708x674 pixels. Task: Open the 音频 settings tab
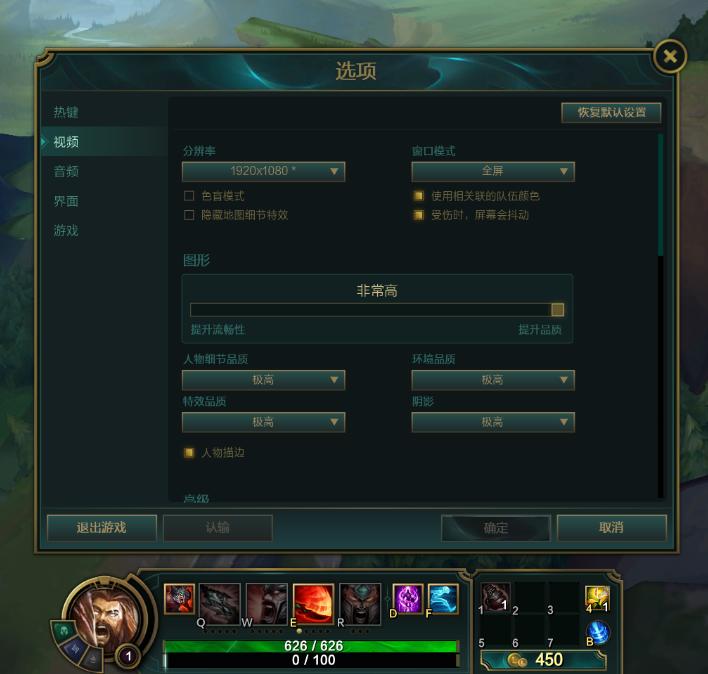66,172
